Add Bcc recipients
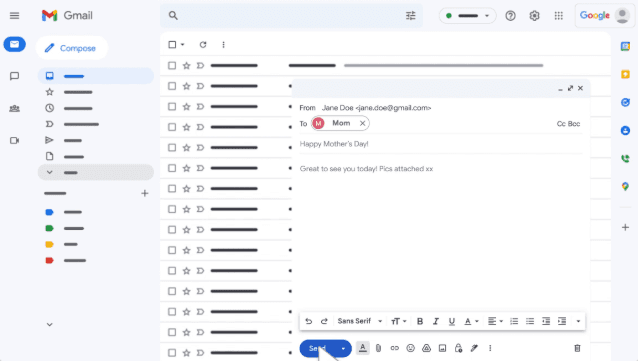The image size is (638, 361). [574, 124]
